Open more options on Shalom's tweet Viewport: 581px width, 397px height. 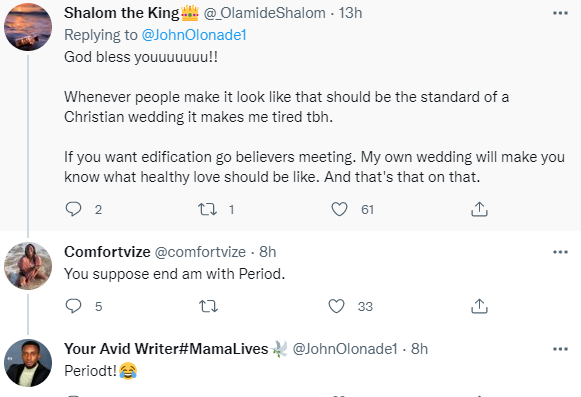tap(560, 13)
